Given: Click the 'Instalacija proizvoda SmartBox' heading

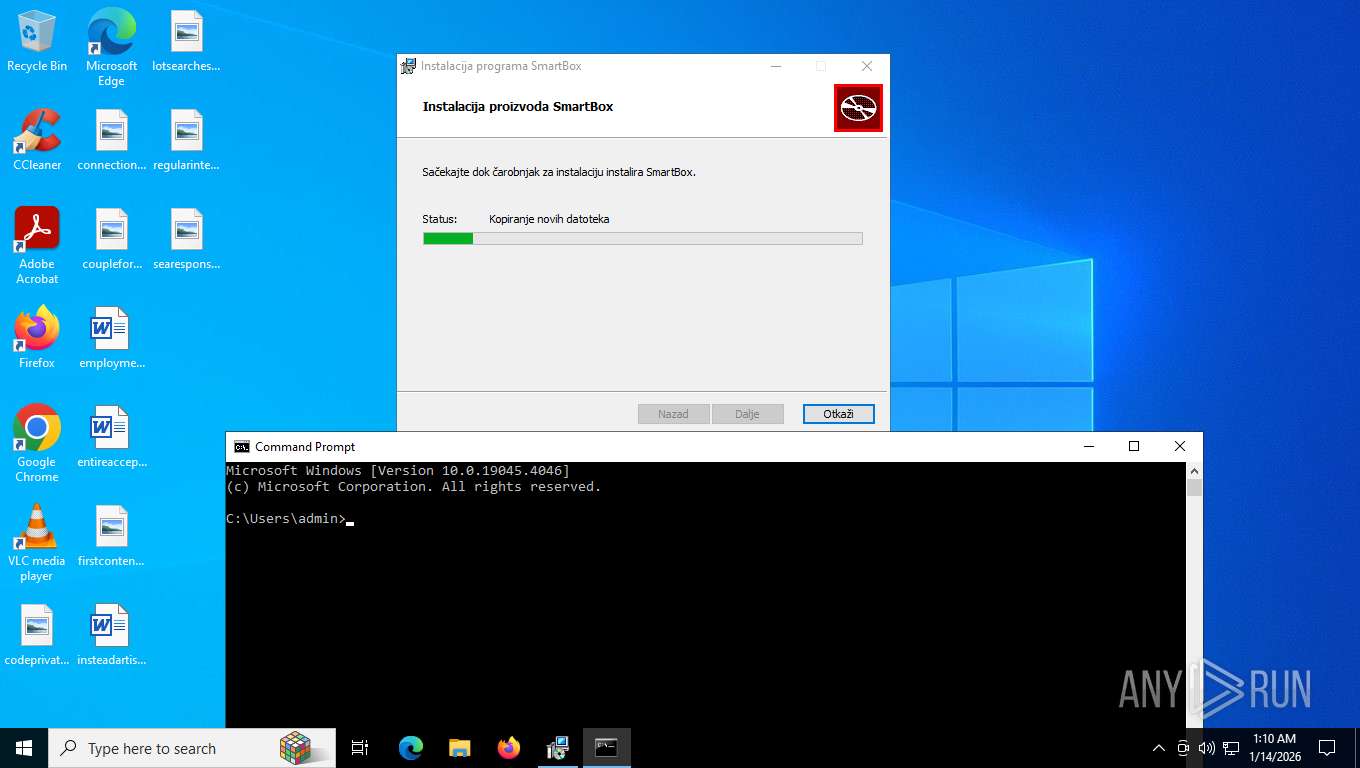Looking at the screenshot, I should [x=518, y=106].
